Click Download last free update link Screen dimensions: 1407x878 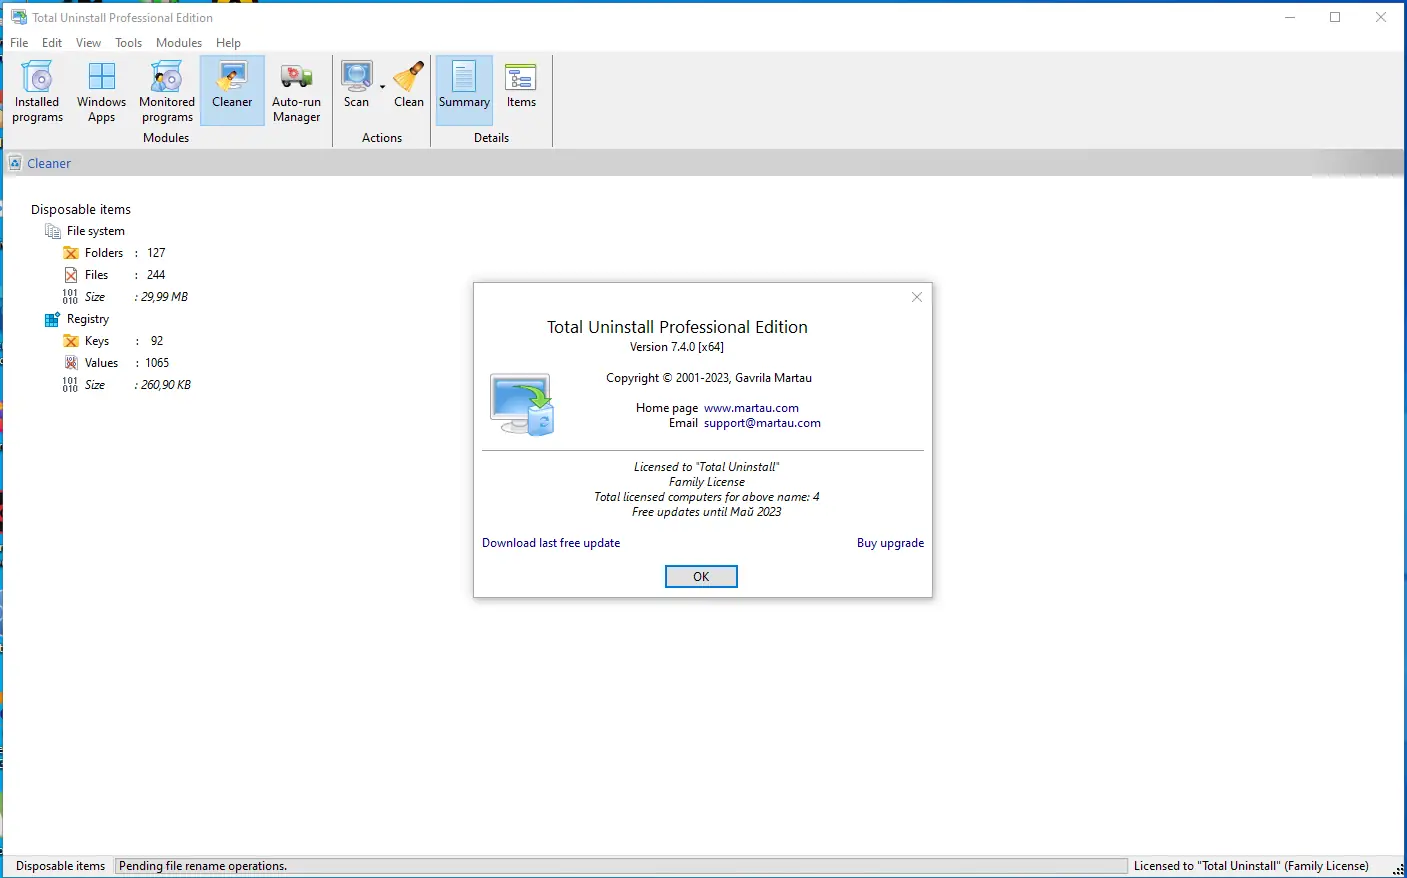[x=551, y=543]
